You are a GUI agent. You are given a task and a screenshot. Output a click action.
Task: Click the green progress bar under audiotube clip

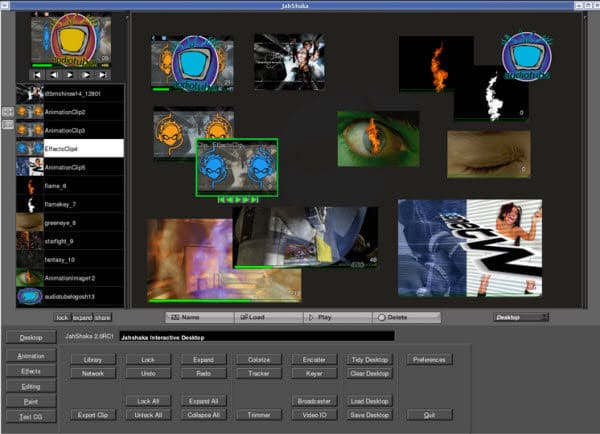161,90
